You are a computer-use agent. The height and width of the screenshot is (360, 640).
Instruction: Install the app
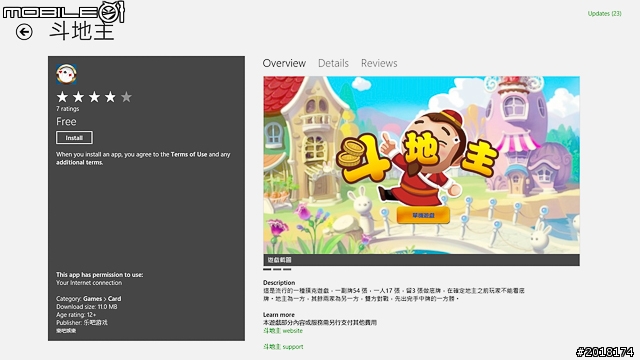(74, 138)
